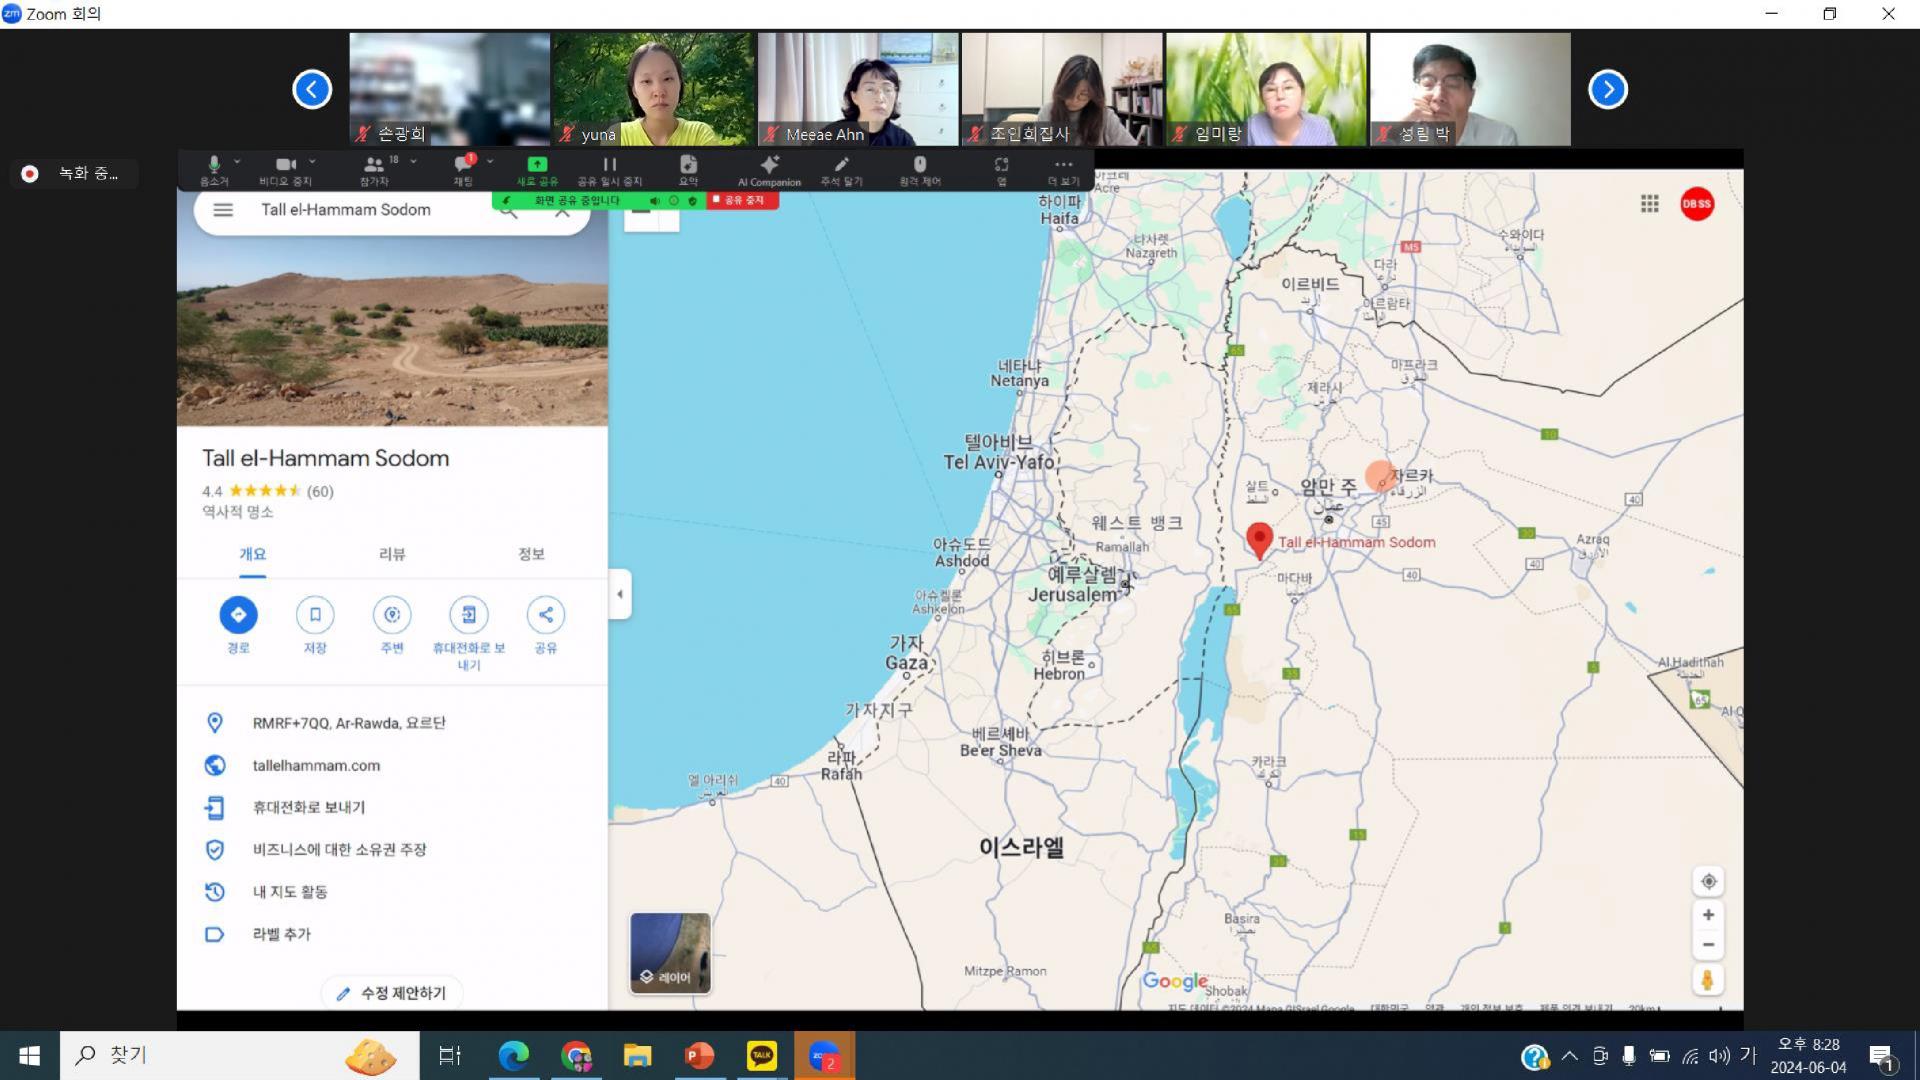
Task: Click the AI Companion icon
Action: tap(769, 166)
